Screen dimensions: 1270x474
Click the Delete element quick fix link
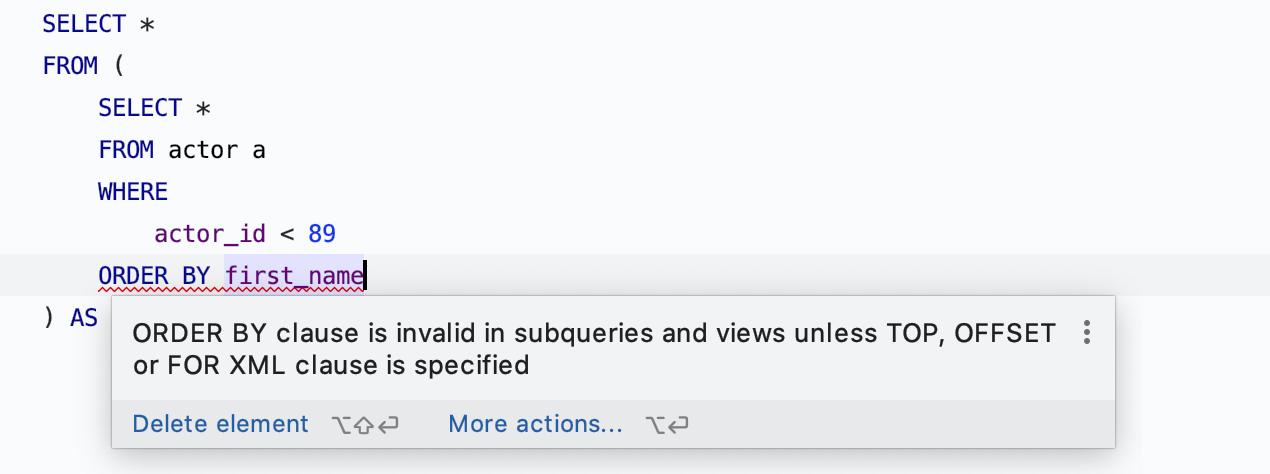[220, 424]
